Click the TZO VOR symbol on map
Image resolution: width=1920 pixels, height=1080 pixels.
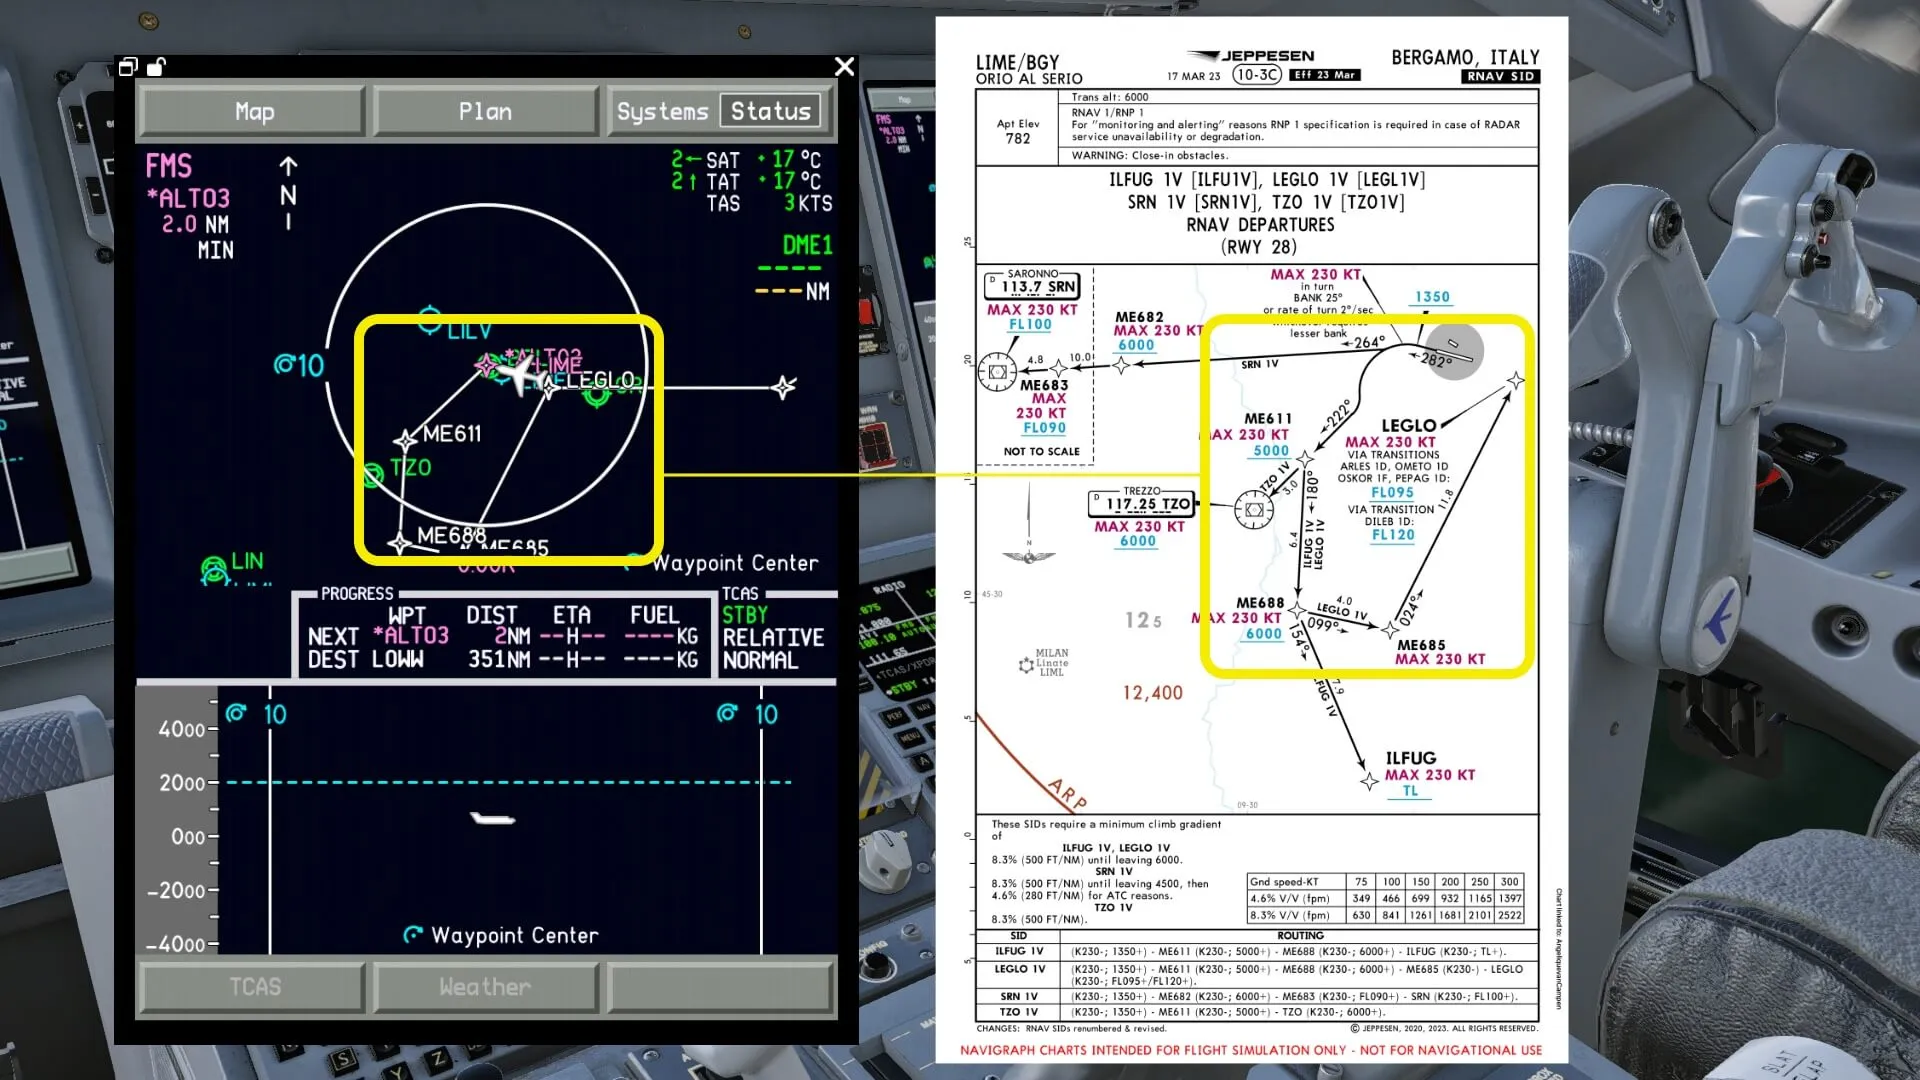(x=374, y=475)
